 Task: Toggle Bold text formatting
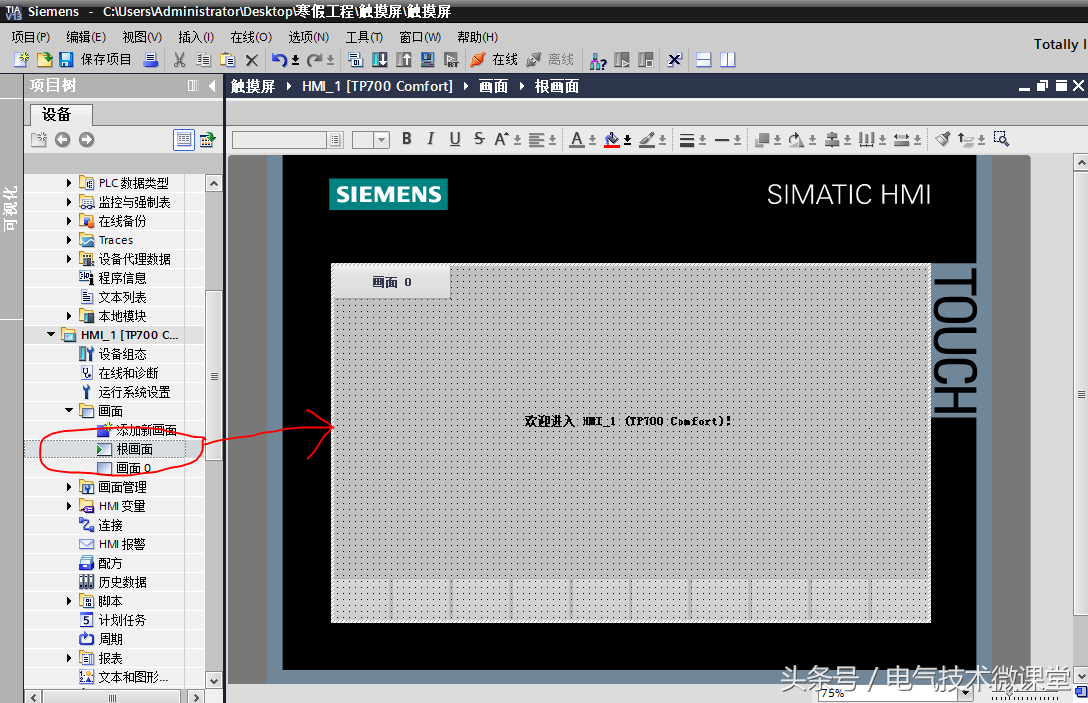pos(407,139)
